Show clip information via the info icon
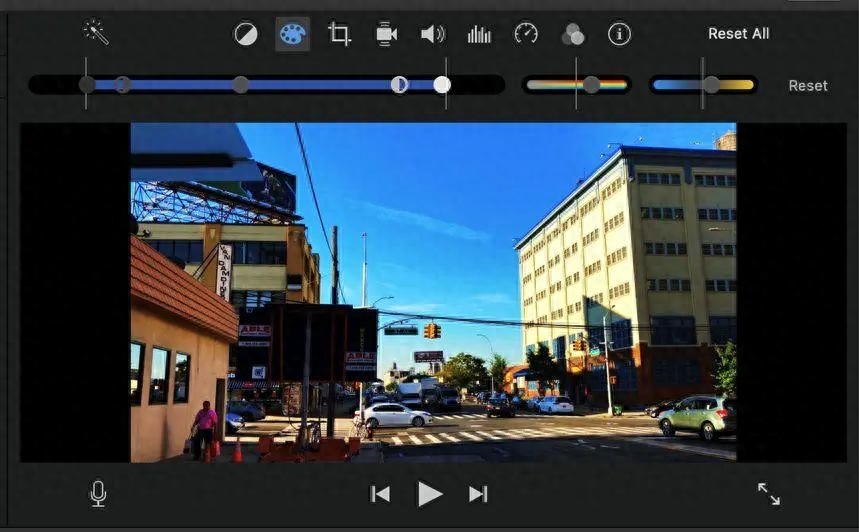The height and width of the screenshot is (532, 859). tap(620, 34)
